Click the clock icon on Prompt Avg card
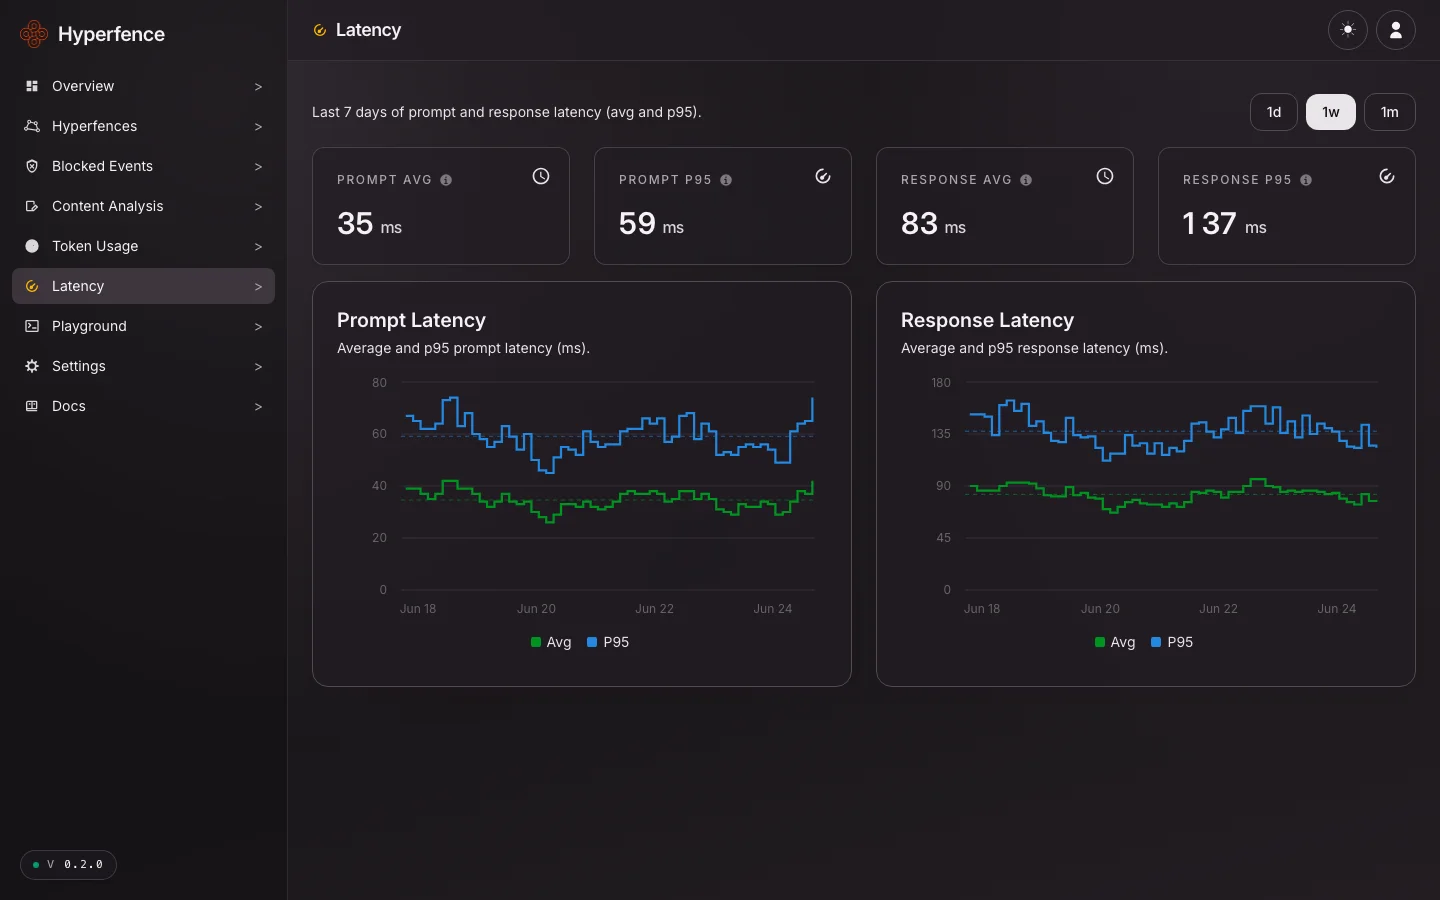The image size is (1440, 900). pos(541,176)
